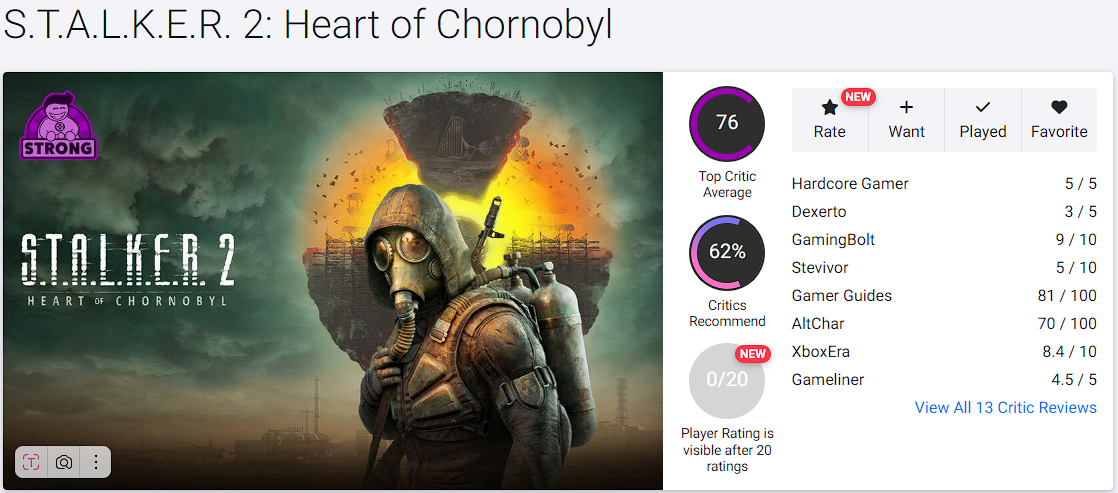The image size is (1118, 493).
Task: Open the three-dot image options menu
Action: click(x=96, y=462)
